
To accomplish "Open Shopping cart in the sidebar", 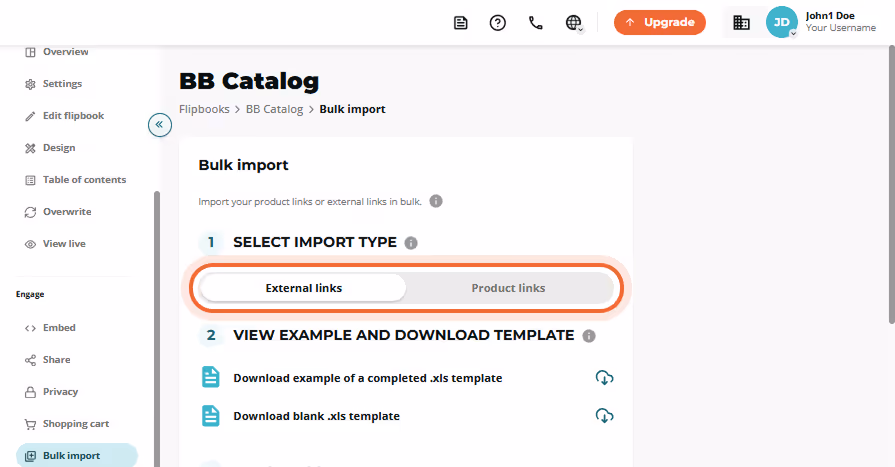I will click(74, 424).
